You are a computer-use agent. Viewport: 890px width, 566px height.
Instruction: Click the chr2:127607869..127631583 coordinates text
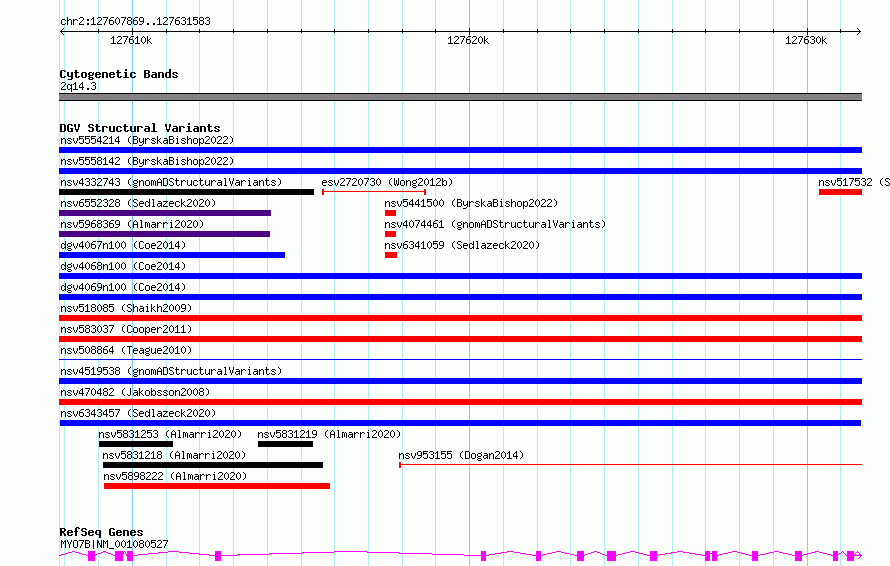click(x=135, y=21)
